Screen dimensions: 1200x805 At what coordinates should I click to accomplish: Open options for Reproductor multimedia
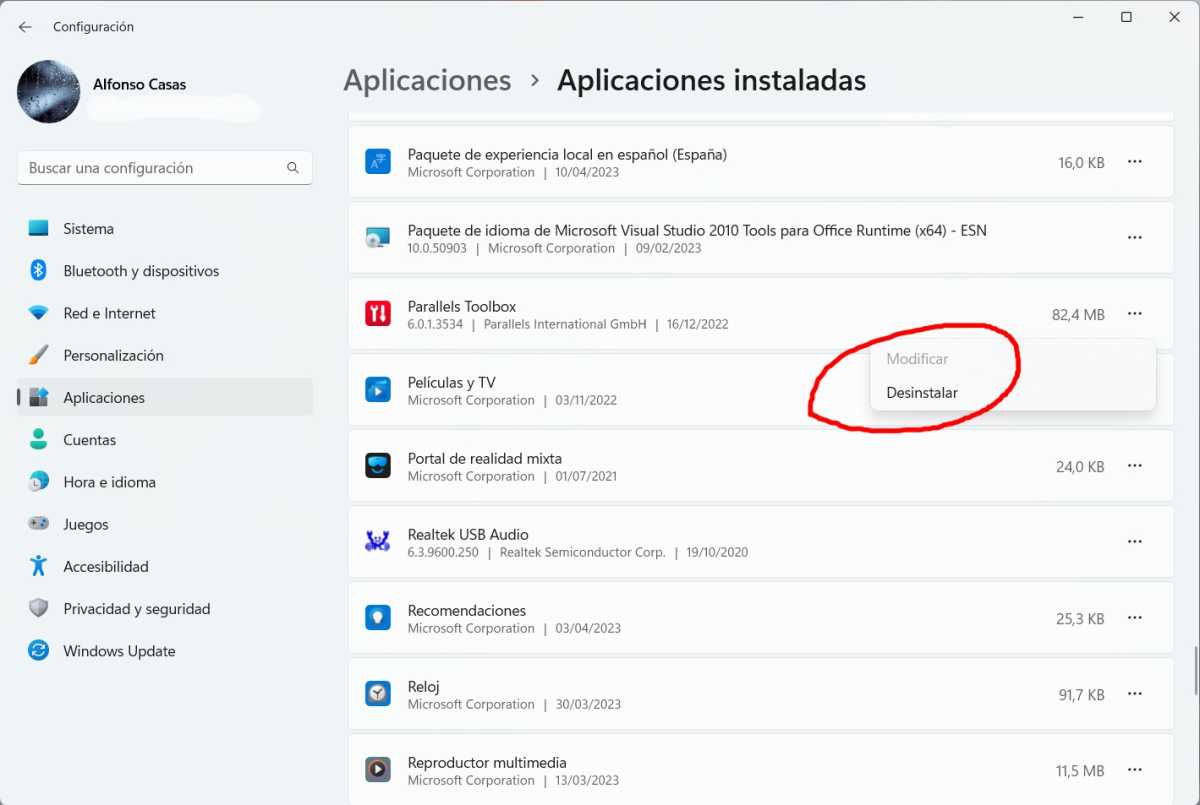[1135, 770]
